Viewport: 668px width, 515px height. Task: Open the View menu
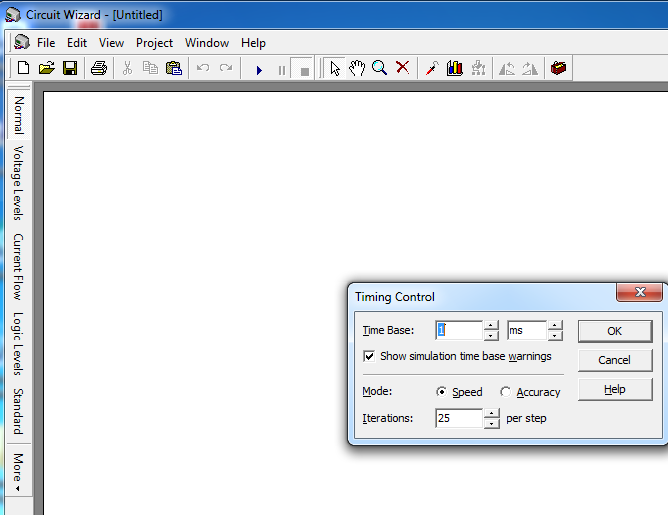(111, 43)
